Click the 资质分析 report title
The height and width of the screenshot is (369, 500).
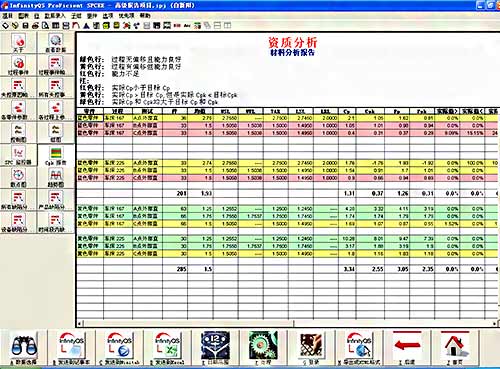pos(293,42)
